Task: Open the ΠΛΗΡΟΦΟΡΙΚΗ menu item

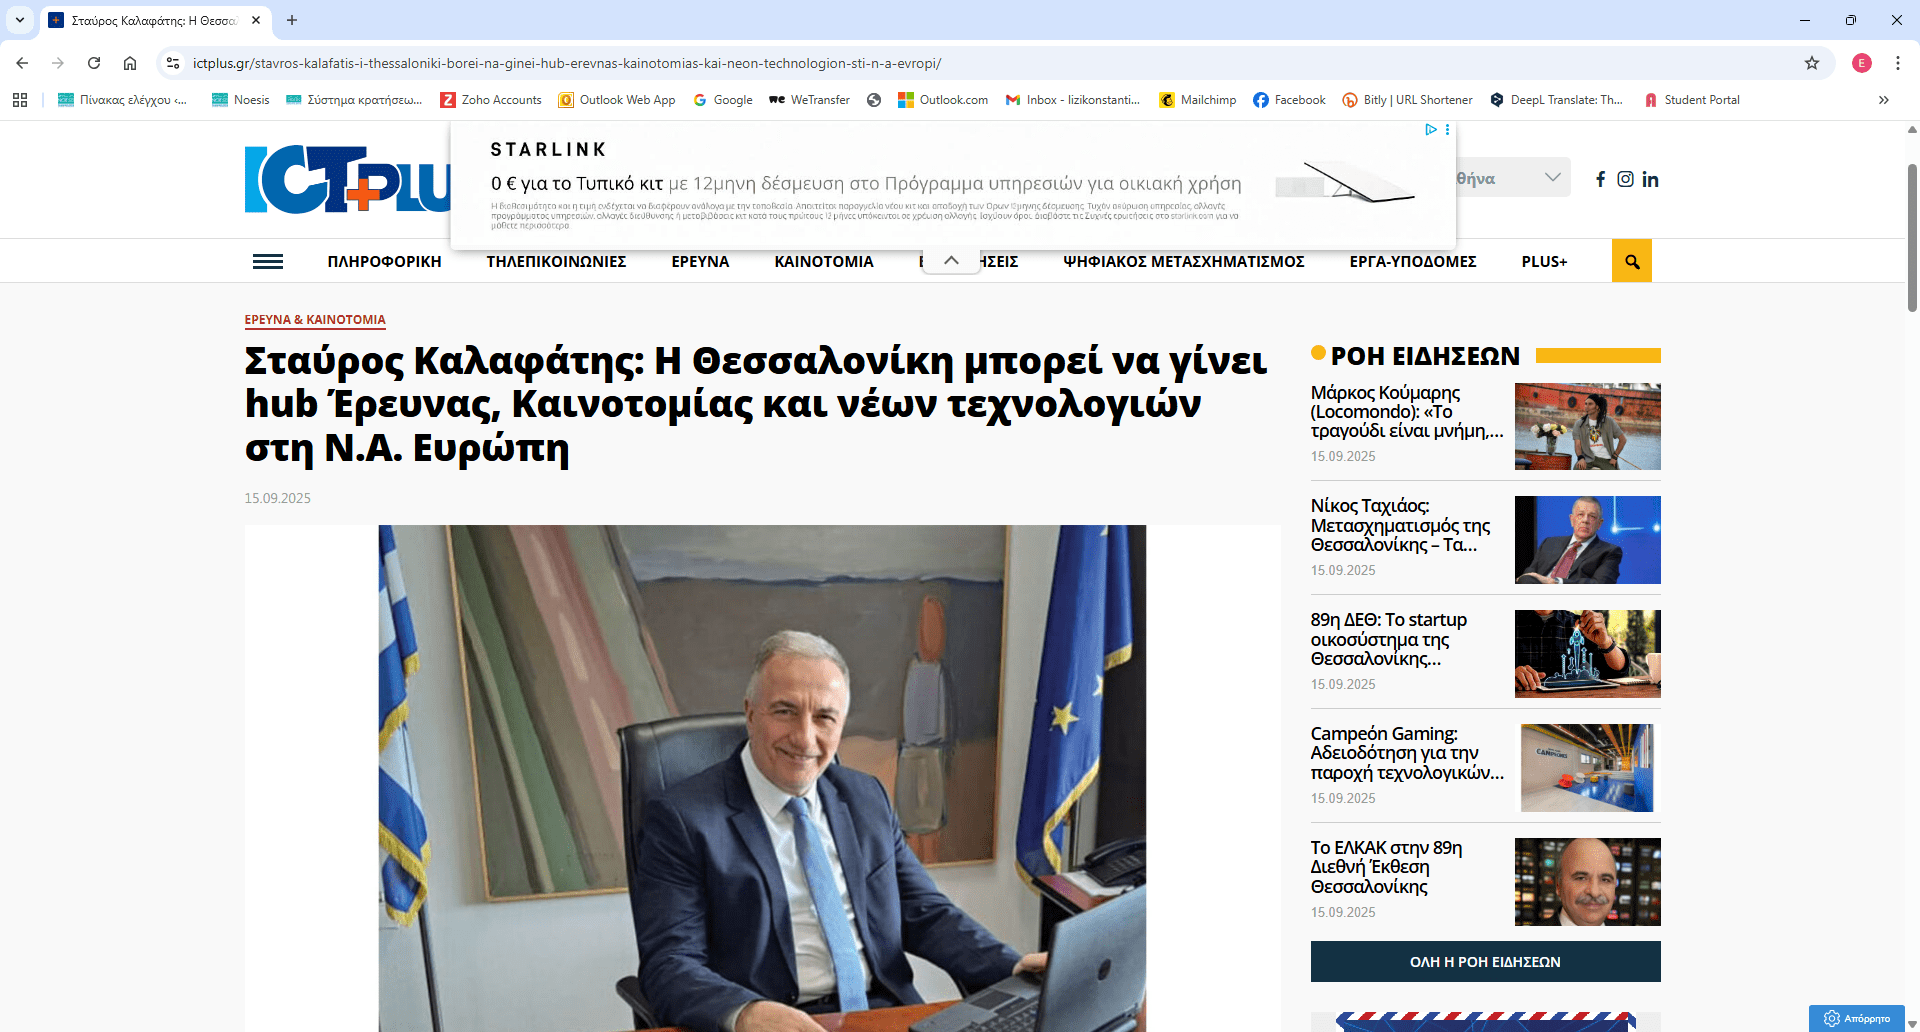Action: pos(384,261)
